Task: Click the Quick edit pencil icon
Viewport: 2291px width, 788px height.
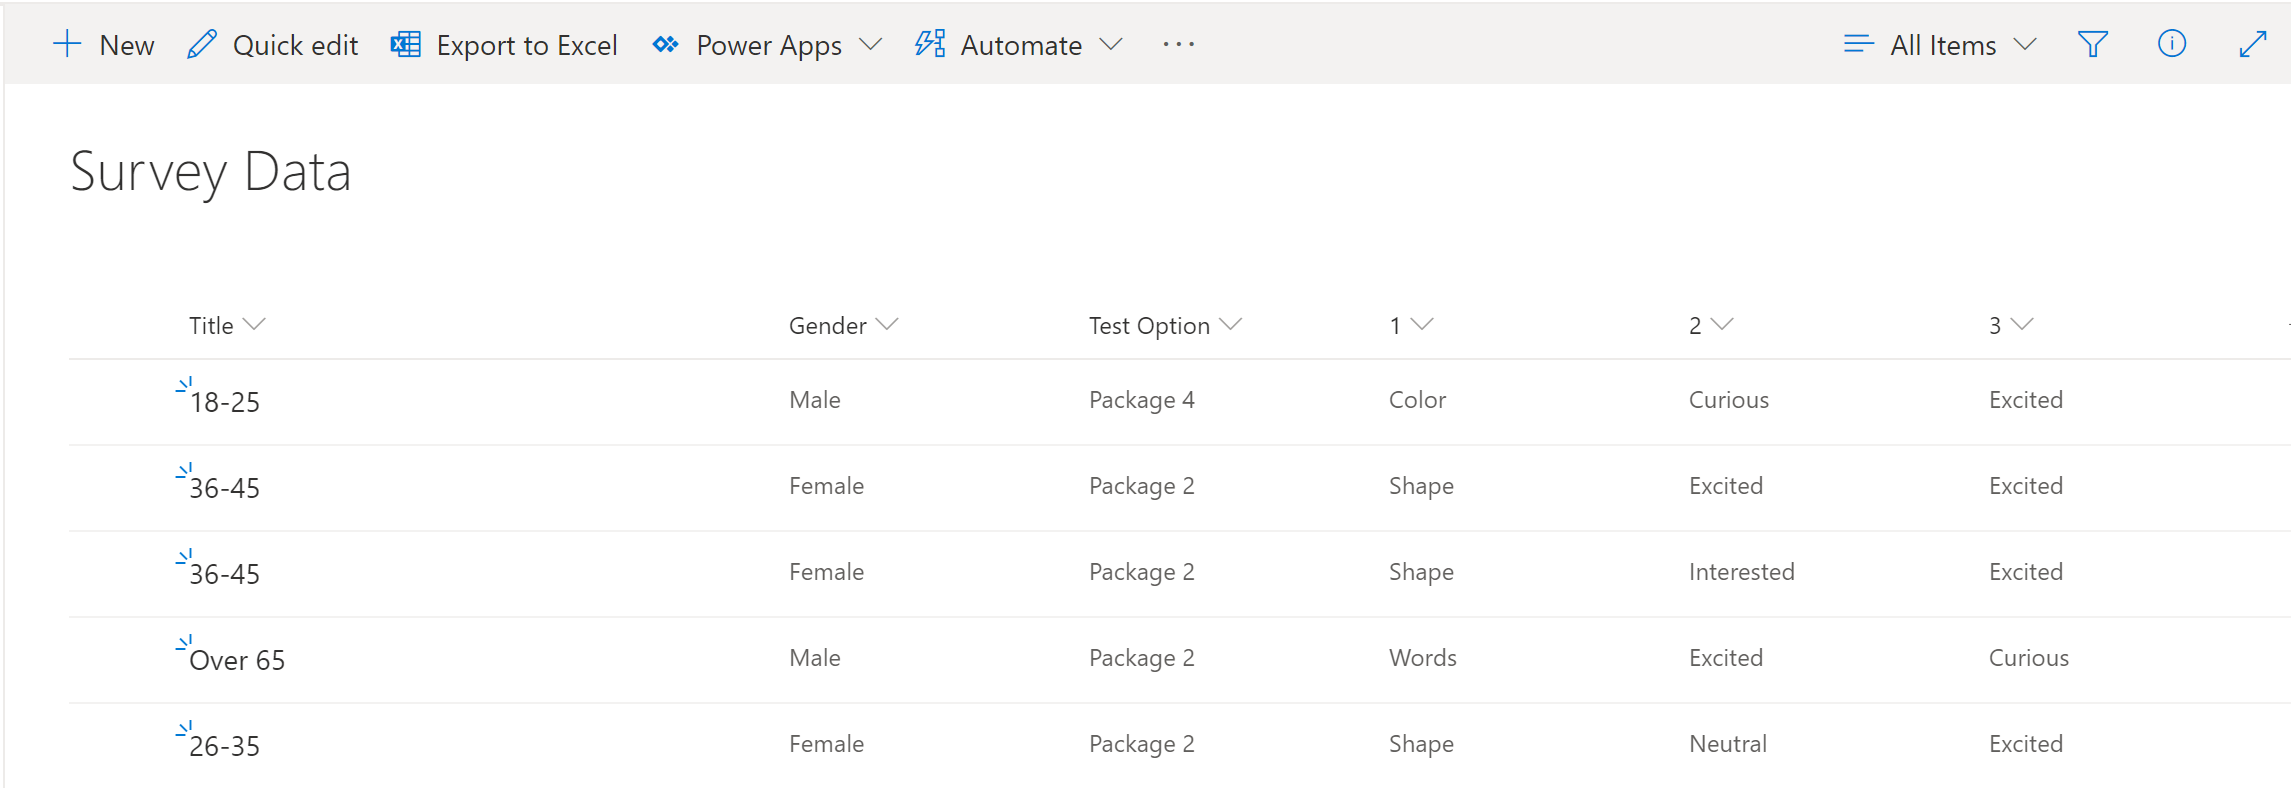Action: pyautogui.click(x=201, y=44)
